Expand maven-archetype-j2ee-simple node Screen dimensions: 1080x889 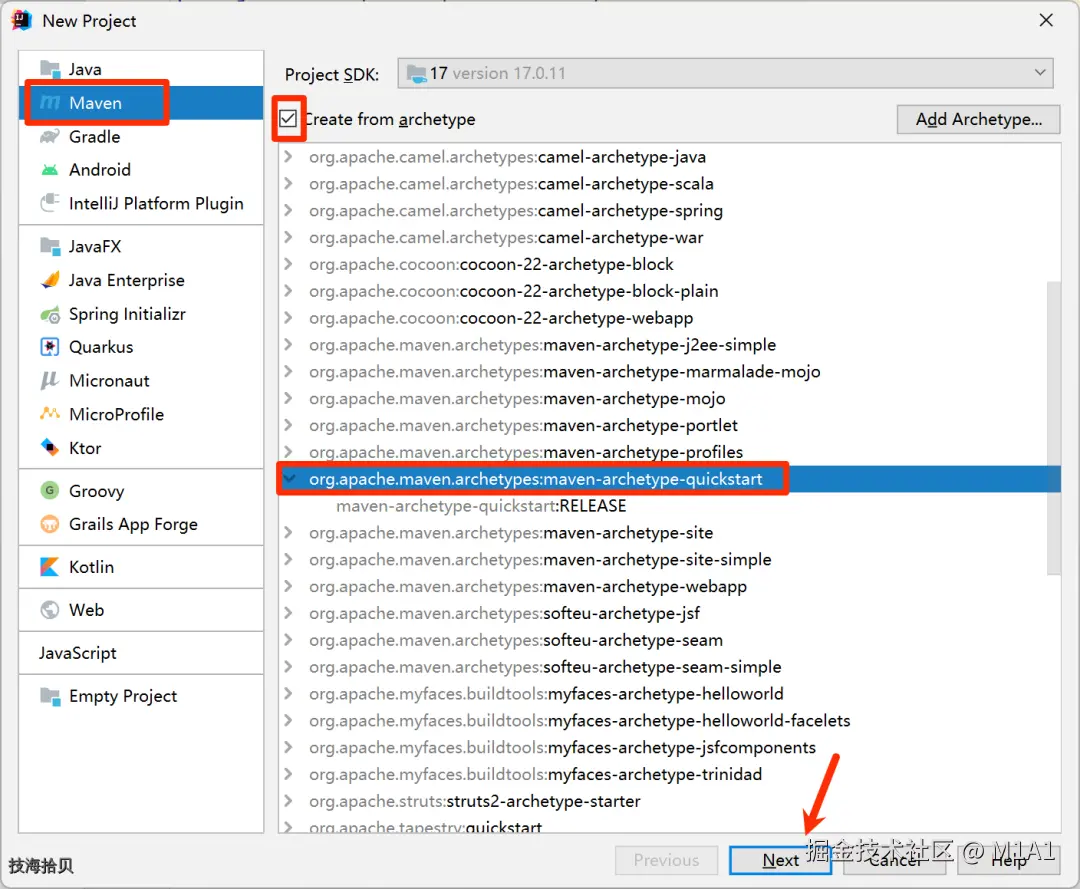click(x=289, y=344)
